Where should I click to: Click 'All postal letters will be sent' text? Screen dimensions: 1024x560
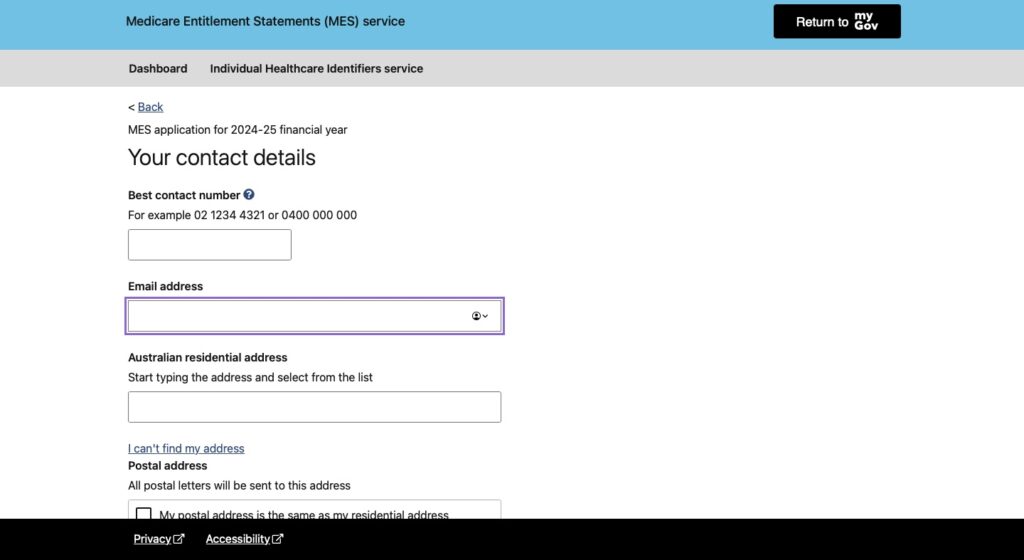click(239, 486)
